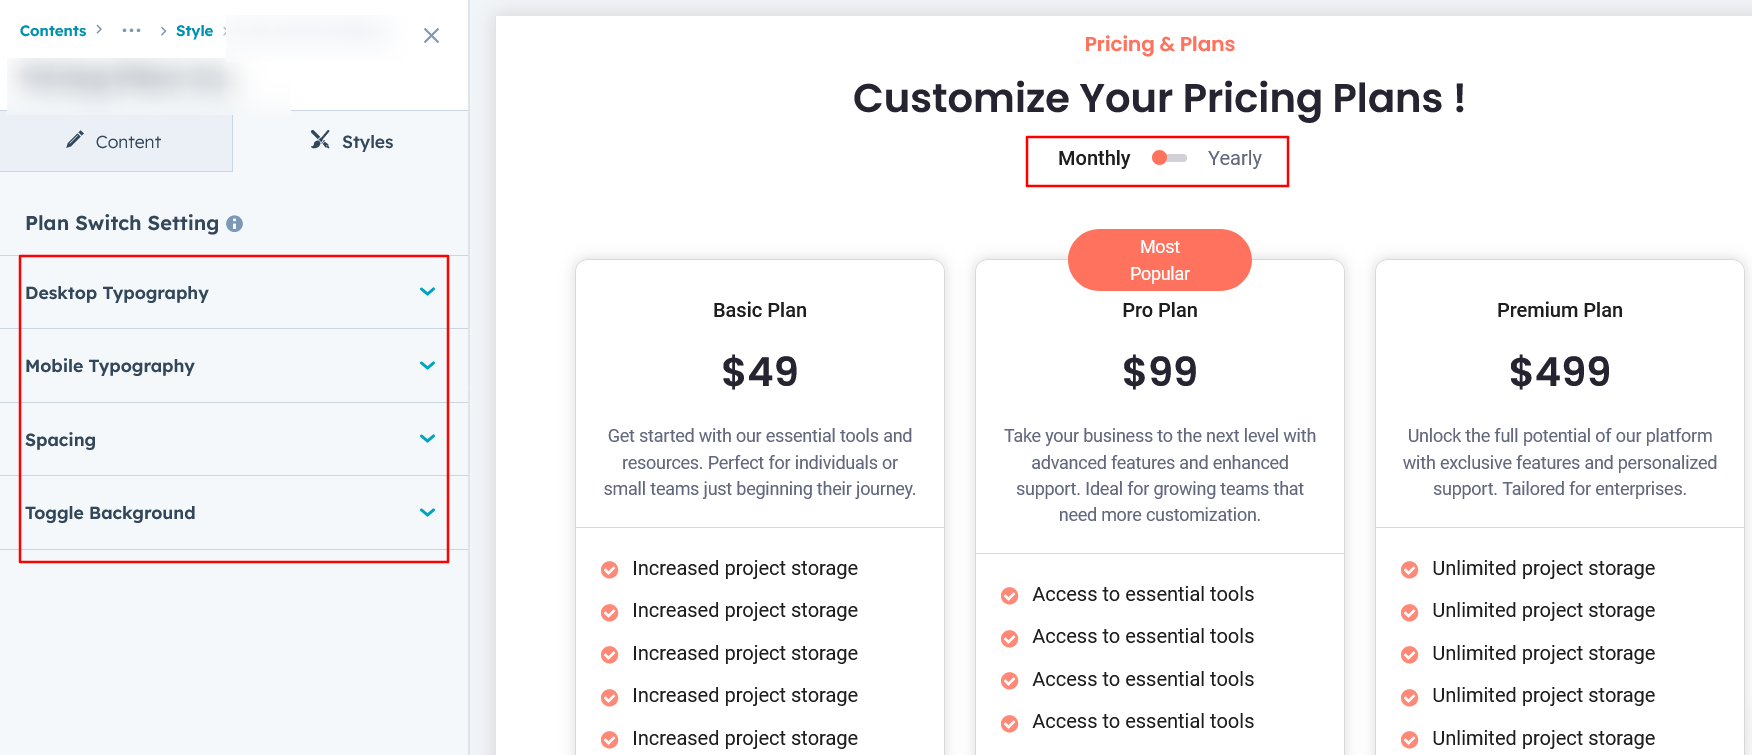
Task: Expand the Spacing section
Action: [x=427, y=439]
